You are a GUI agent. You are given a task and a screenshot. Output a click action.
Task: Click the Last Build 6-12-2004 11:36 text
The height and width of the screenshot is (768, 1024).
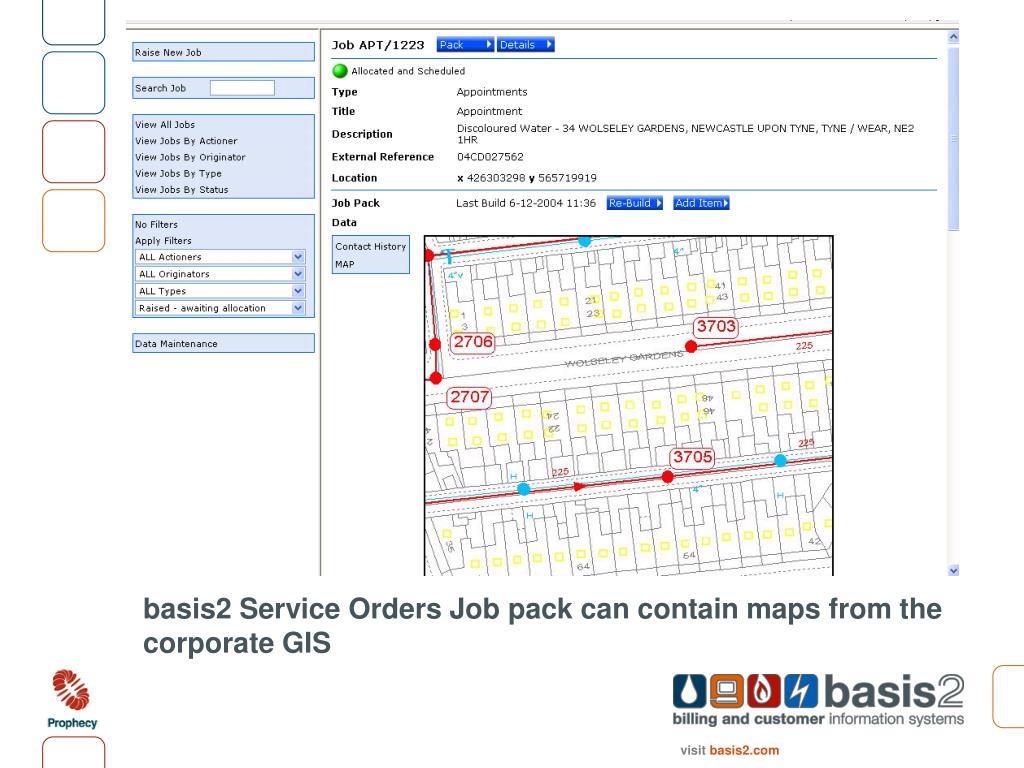pyautogui.click(x=526, y=203)
